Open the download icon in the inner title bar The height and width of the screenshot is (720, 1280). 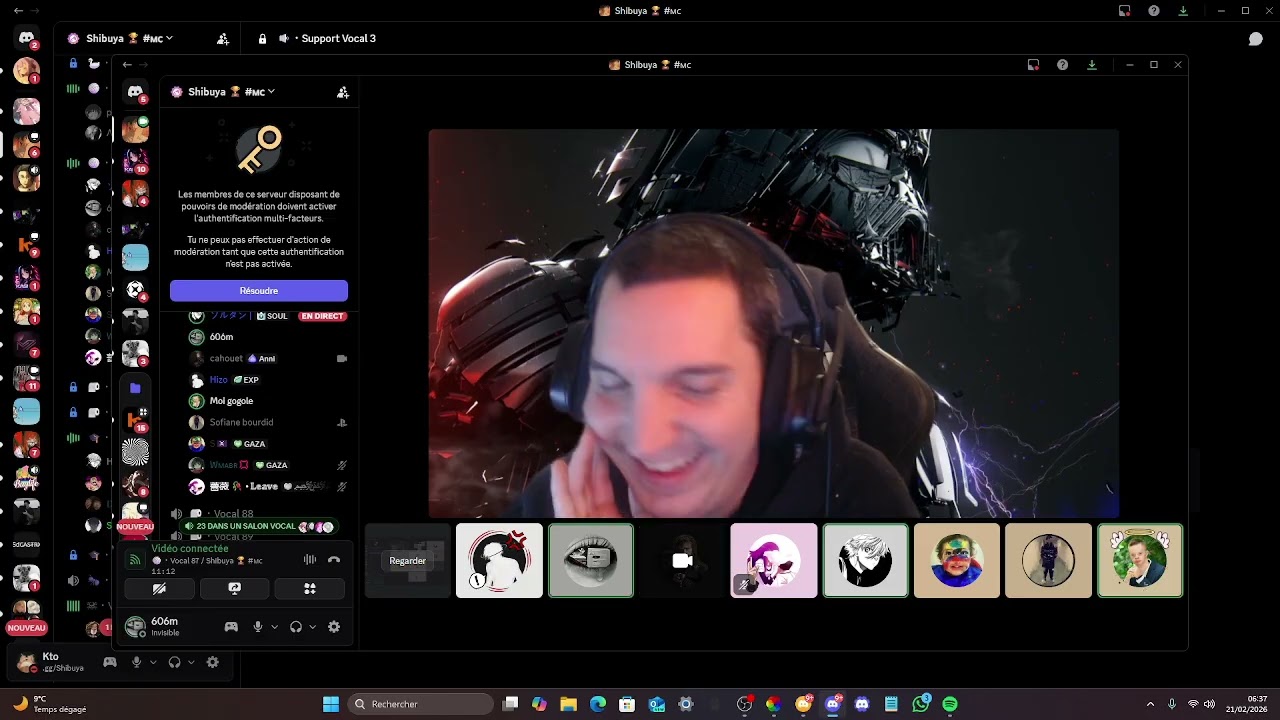click(x=1091, y=65)
